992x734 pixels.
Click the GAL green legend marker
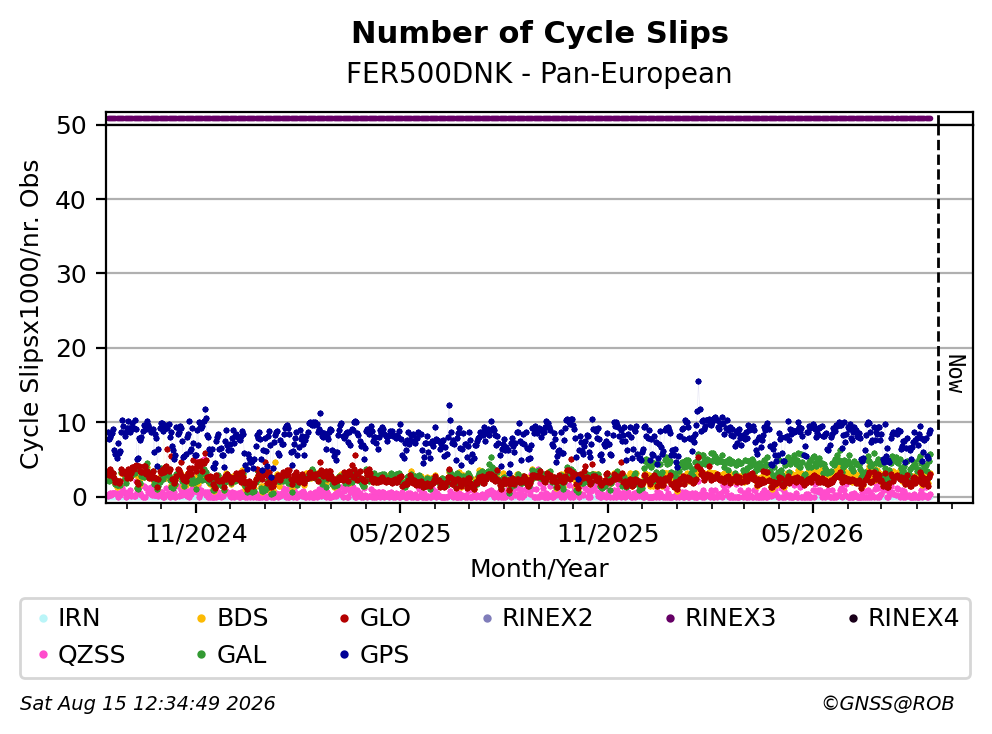202,655
